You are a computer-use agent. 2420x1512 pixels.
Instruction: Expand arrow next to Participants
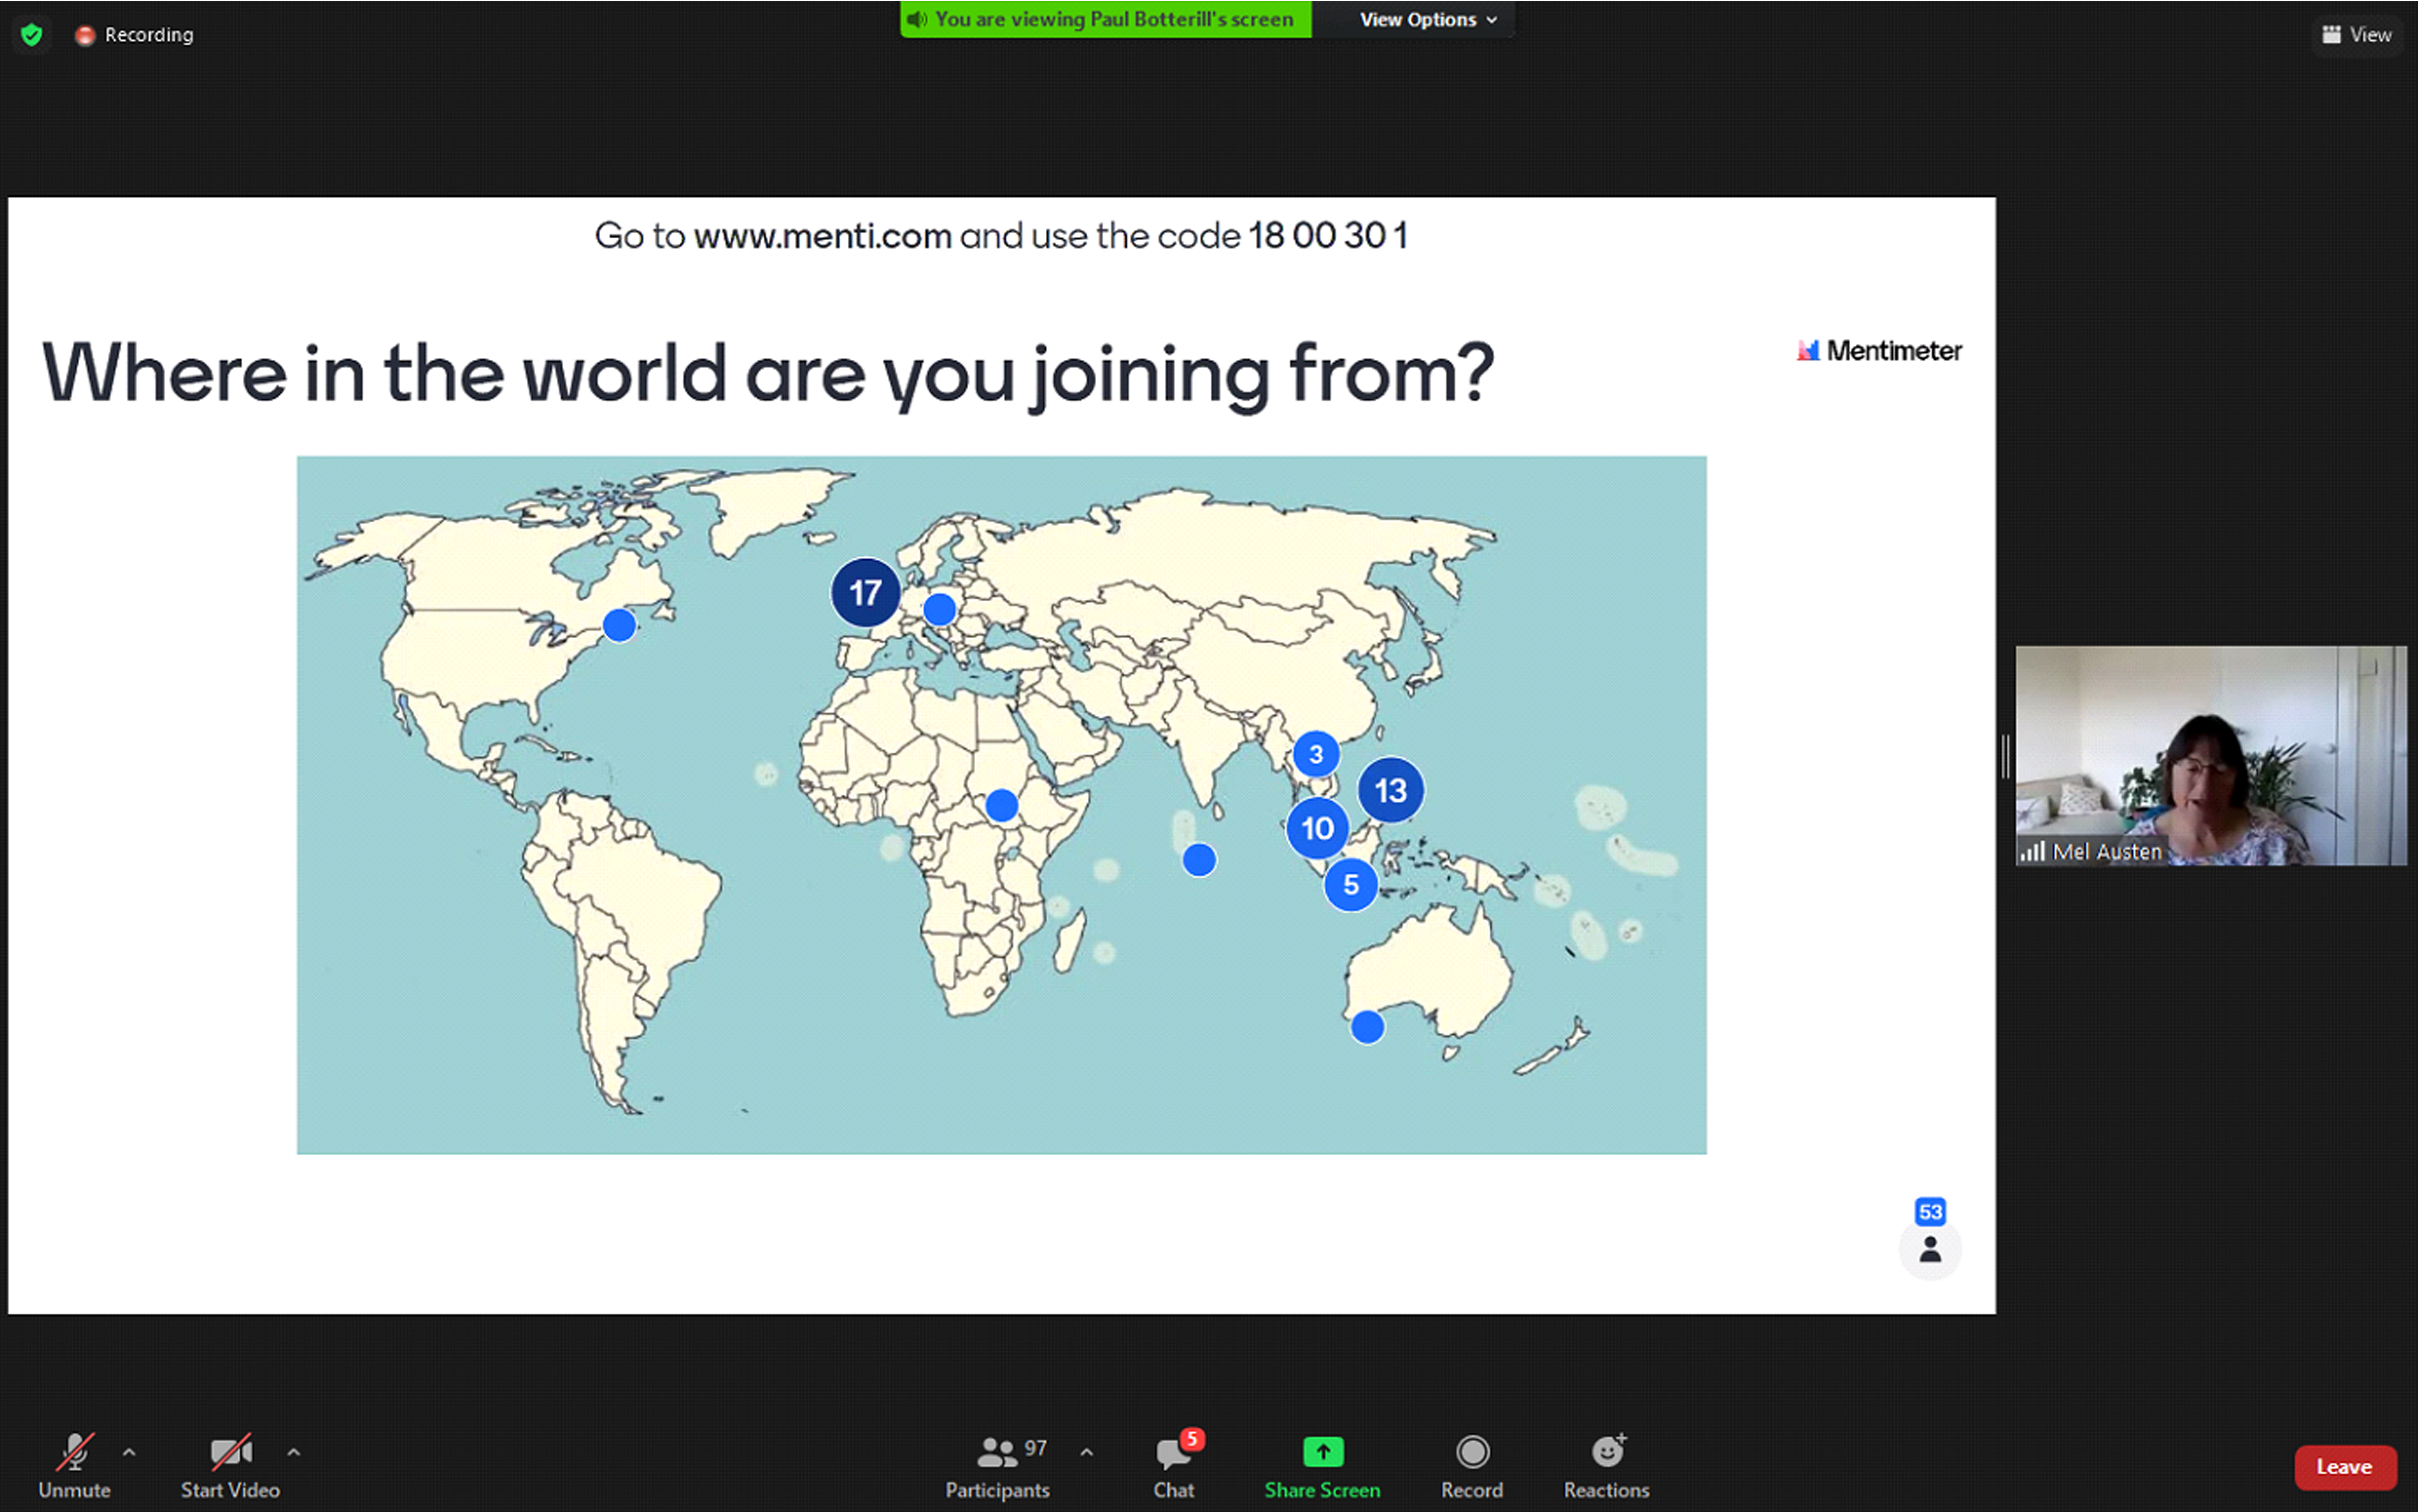(x=1087, y=1452)
